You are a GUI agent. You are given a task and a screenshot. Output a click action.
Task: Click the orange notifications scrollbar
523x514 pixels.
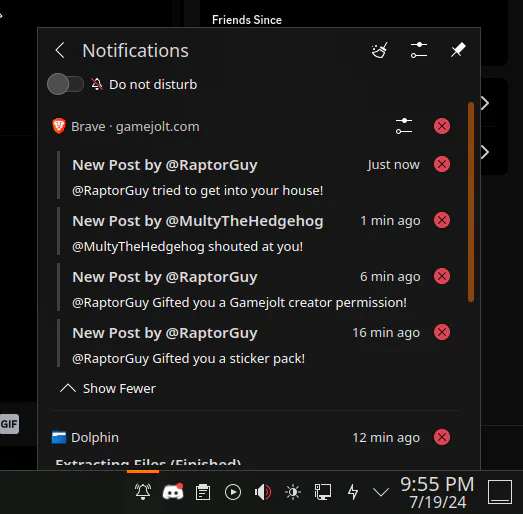471,202
